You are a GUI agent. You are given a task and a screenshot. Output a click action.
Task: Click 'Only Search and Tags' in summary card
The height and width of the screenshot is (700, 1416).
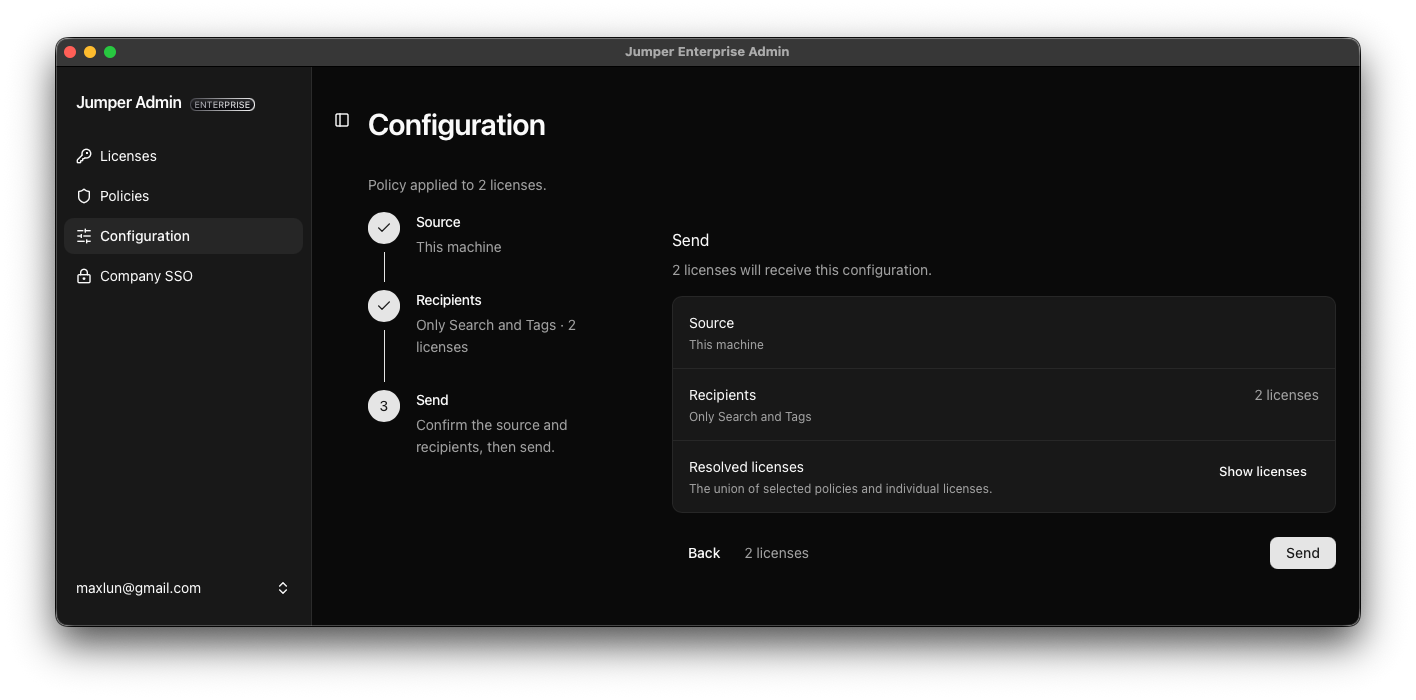[750, 417]
